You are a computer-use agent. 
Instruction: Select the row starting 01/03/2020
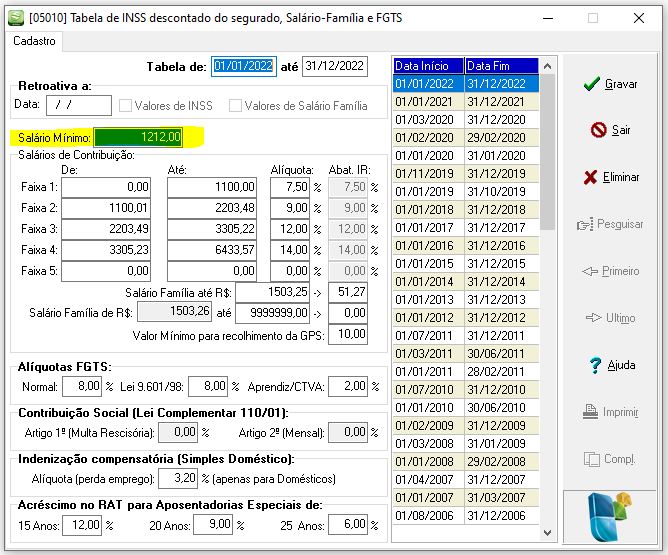[x=466, y=120]
